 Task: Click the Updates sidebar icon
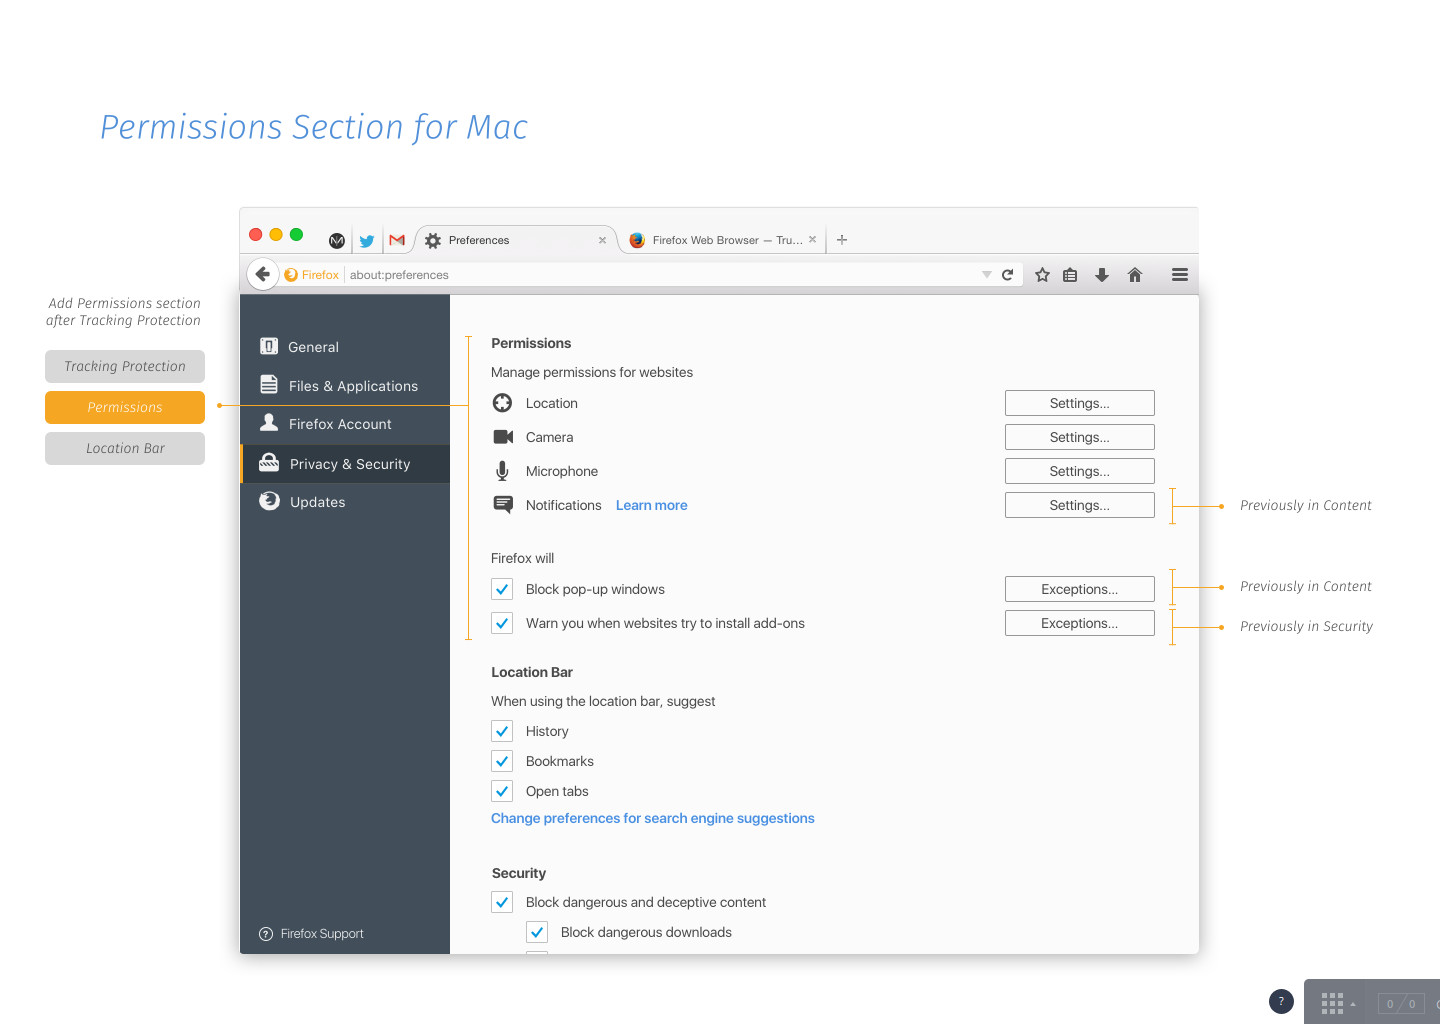click(x=269, y=501)
